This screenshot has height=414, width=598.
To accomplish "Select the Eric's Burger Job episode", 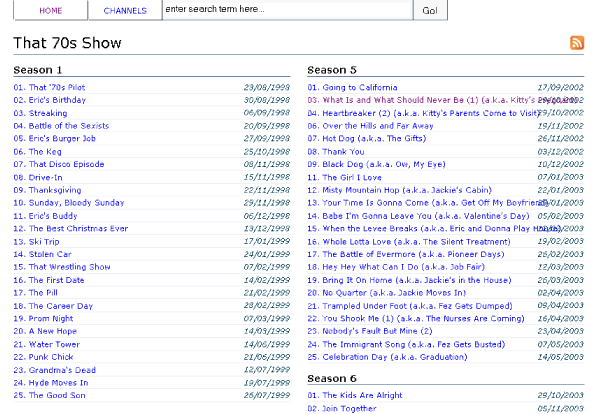I will (55, 138).
